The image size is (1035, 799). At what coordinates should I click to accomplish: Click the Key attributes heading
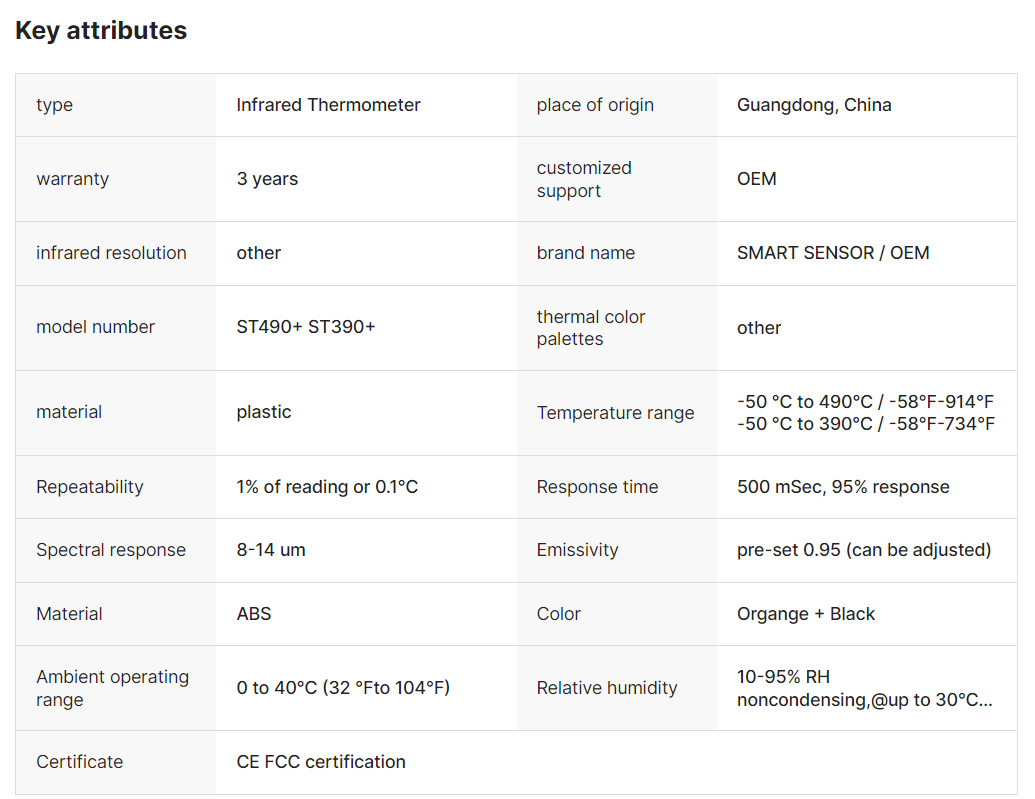pos(101,30)
